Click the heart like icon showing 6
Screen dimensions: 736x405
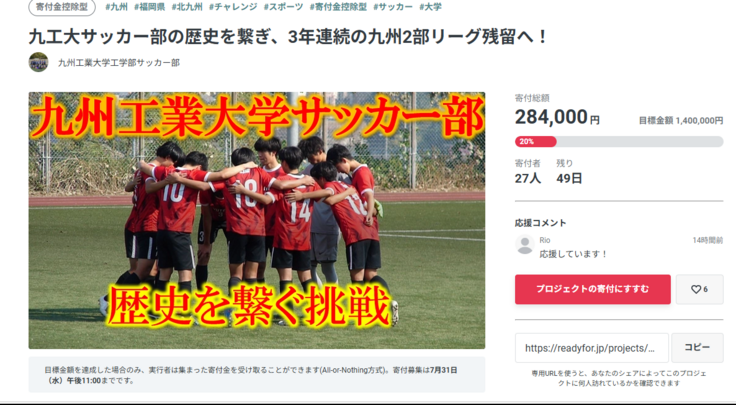699,290
